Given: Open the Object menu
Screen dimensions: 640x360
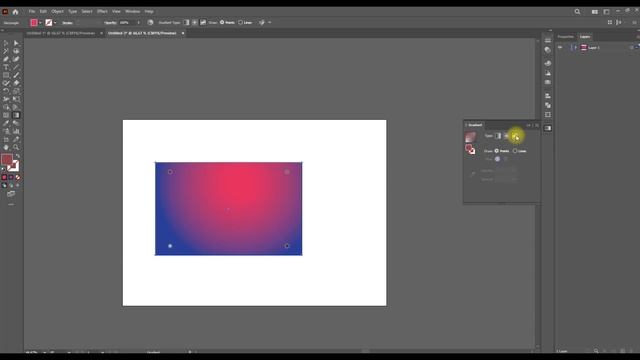Looking at the screenshot, I should (x=57, y=11).
